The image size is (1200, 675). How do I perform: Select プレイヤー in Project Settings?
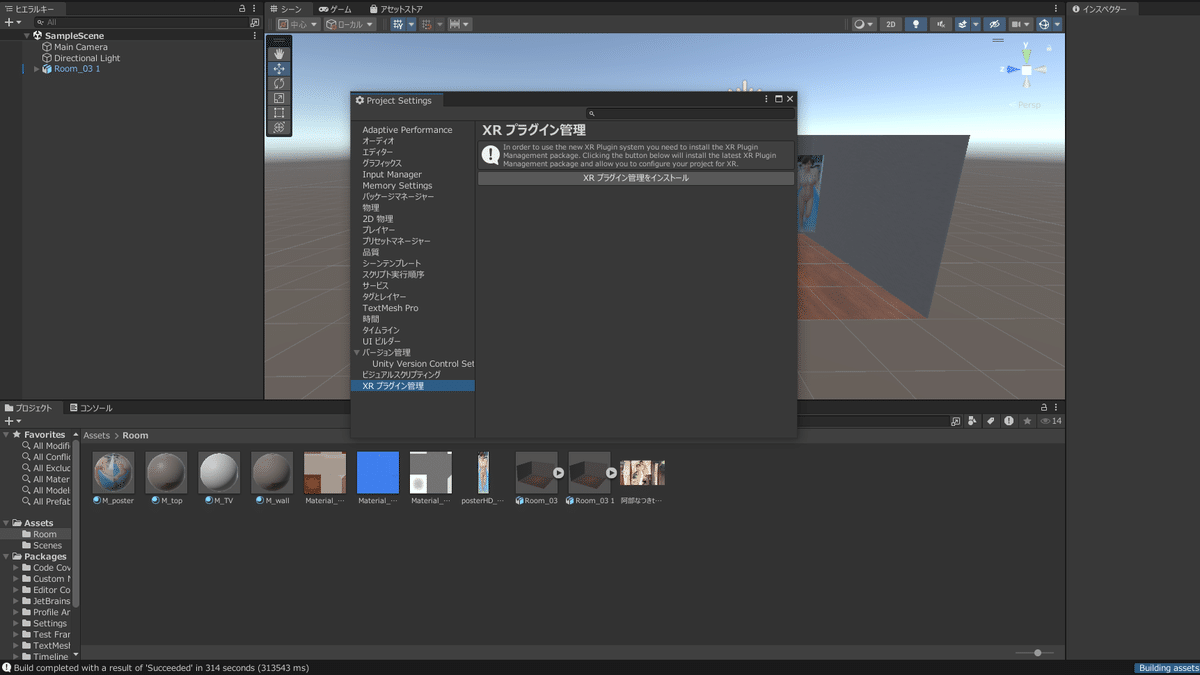tap(379, 230)
